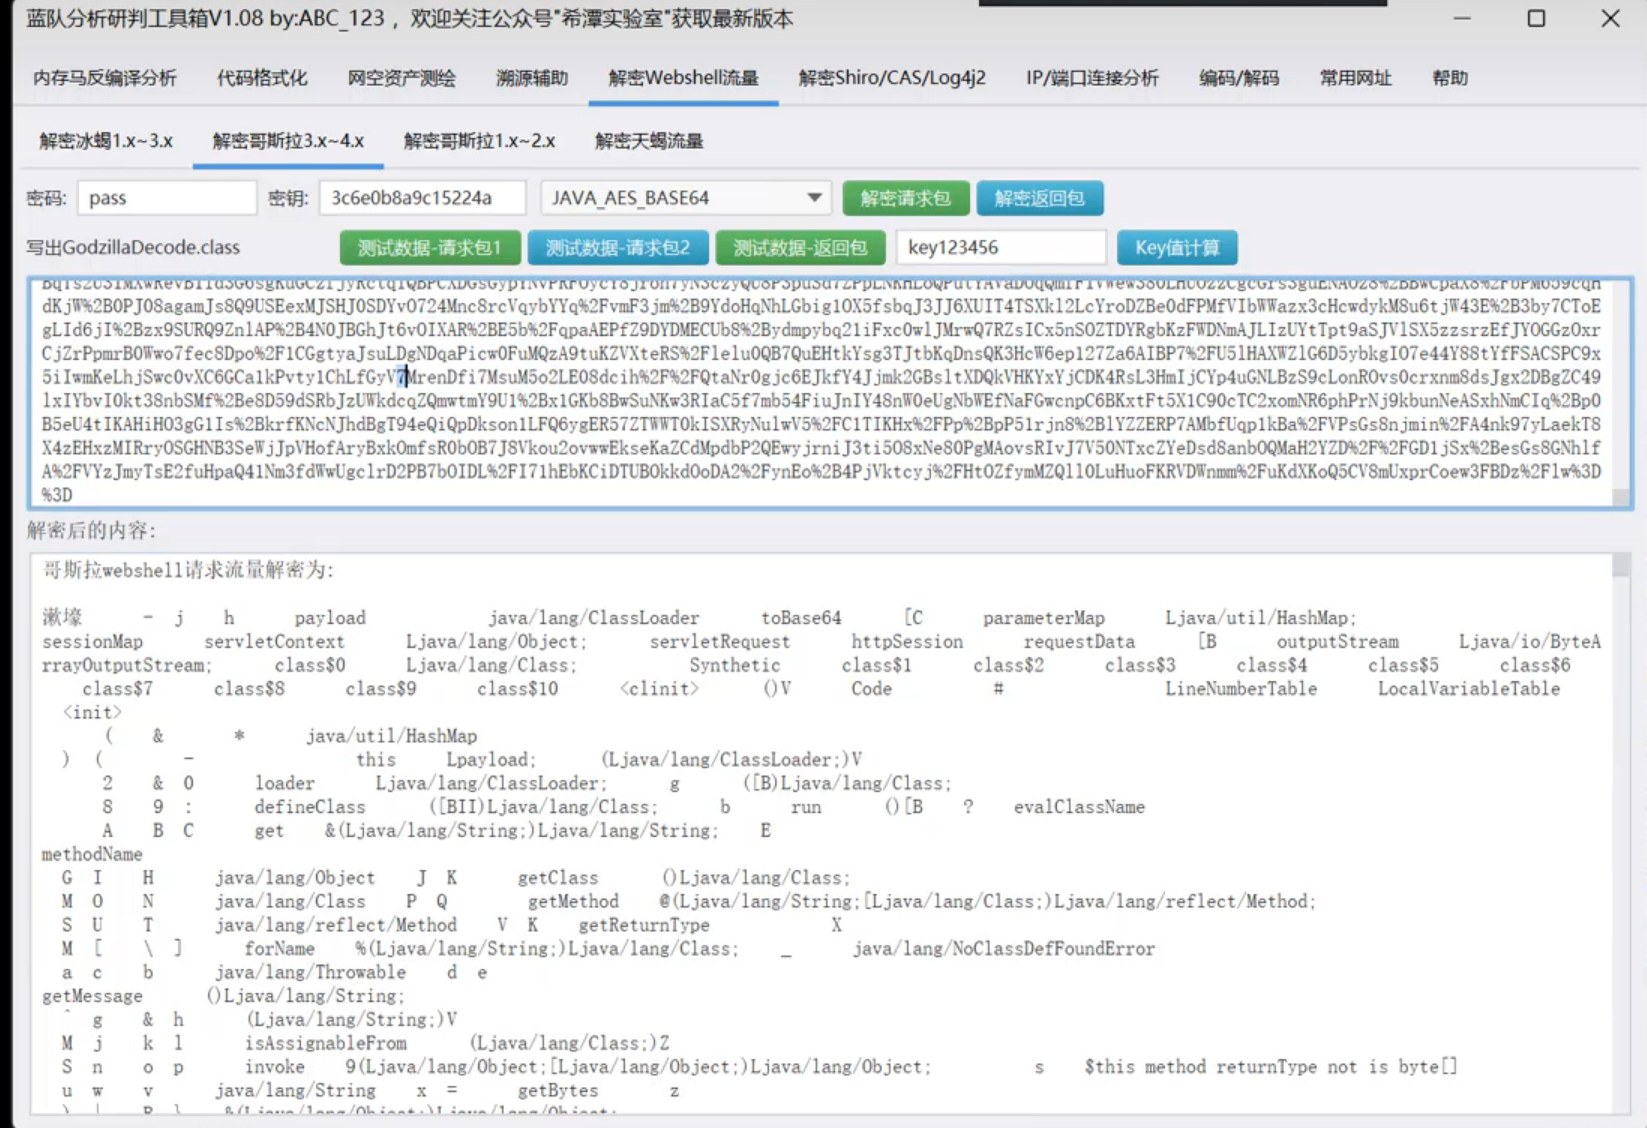Open the 网空资产测绘 tab

click(x=402, y=78)
